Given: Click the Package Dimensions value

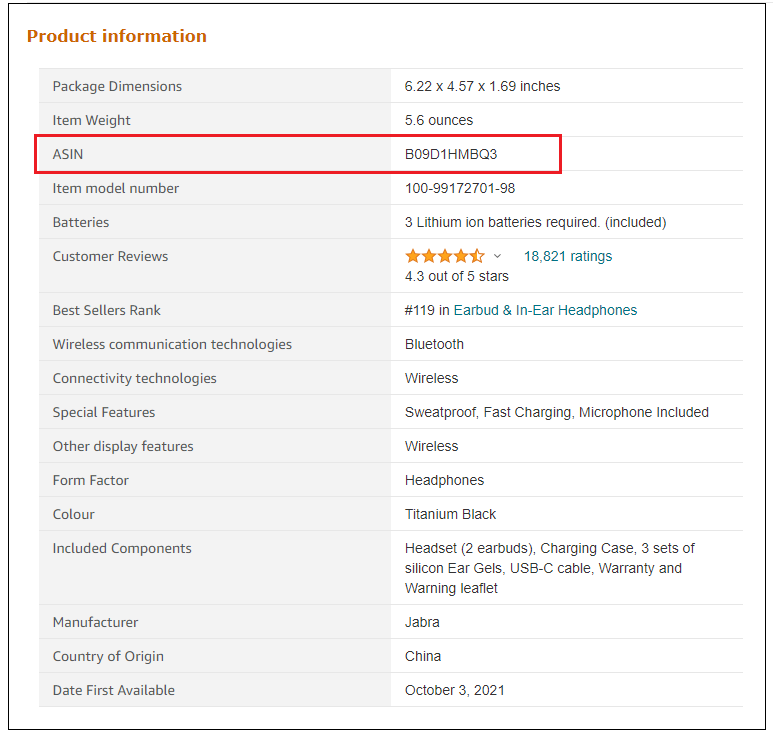Looking at the screenshot, I should pyautogui.click(x=482, y=86).
